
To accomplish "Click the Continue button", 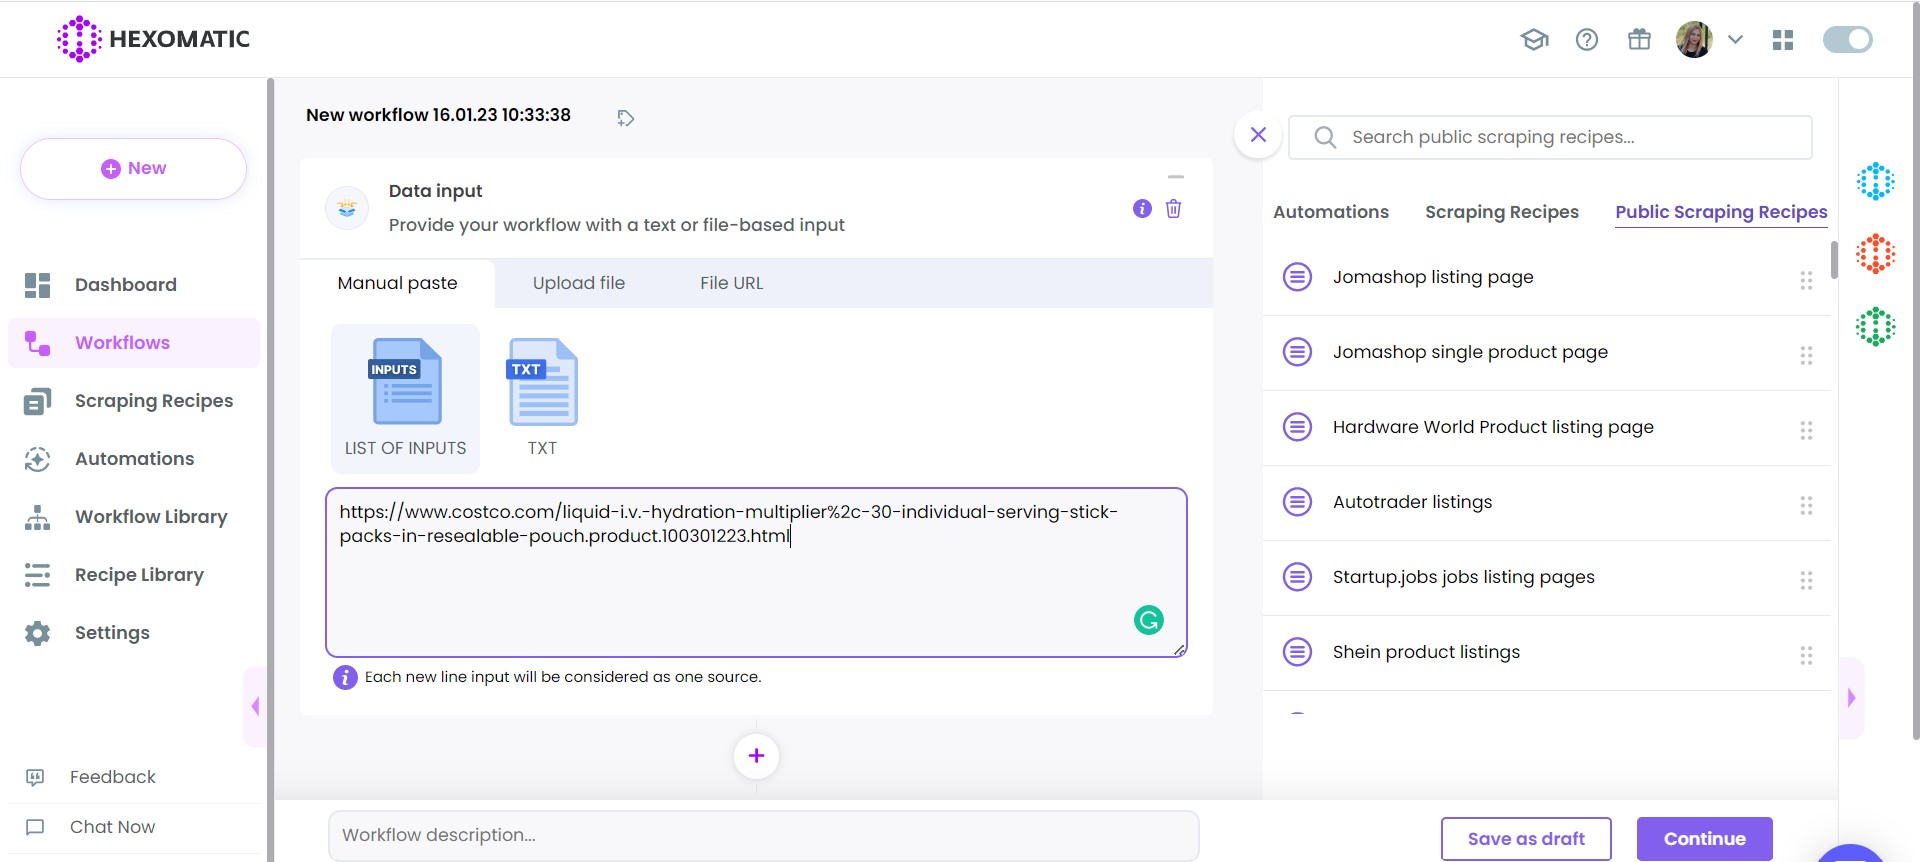I will click(x=1704, y=839).
